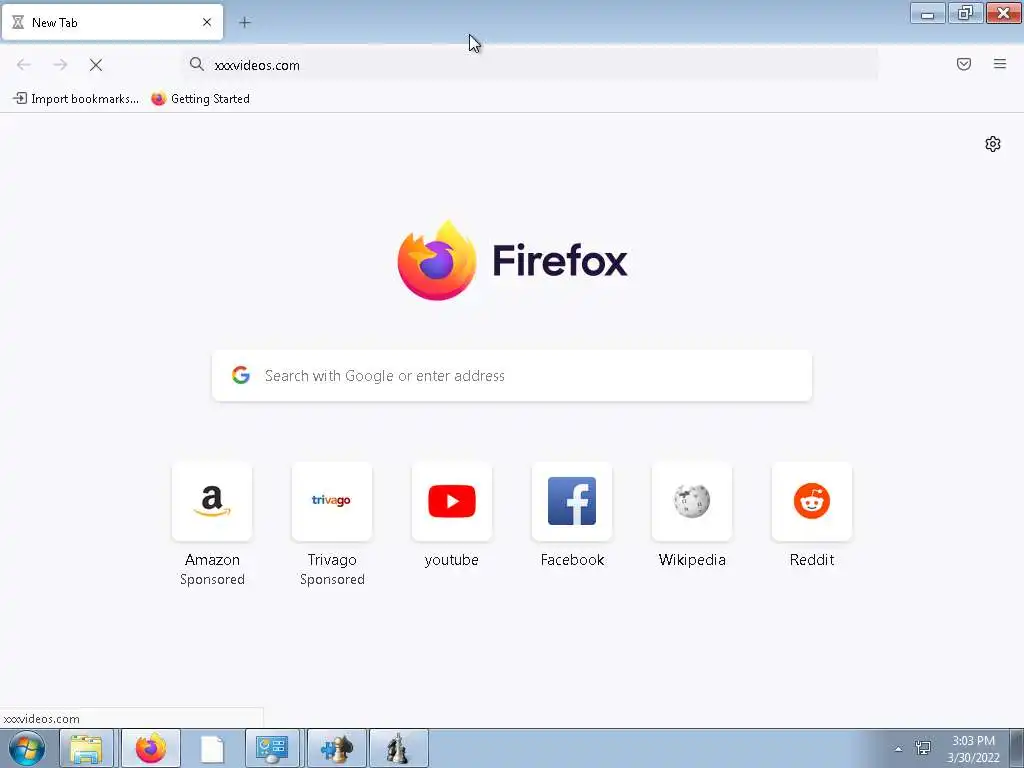The image size is (1024, 768).
Task: Open the puzzle piece taskbar icon
Action: coord(336,748)
